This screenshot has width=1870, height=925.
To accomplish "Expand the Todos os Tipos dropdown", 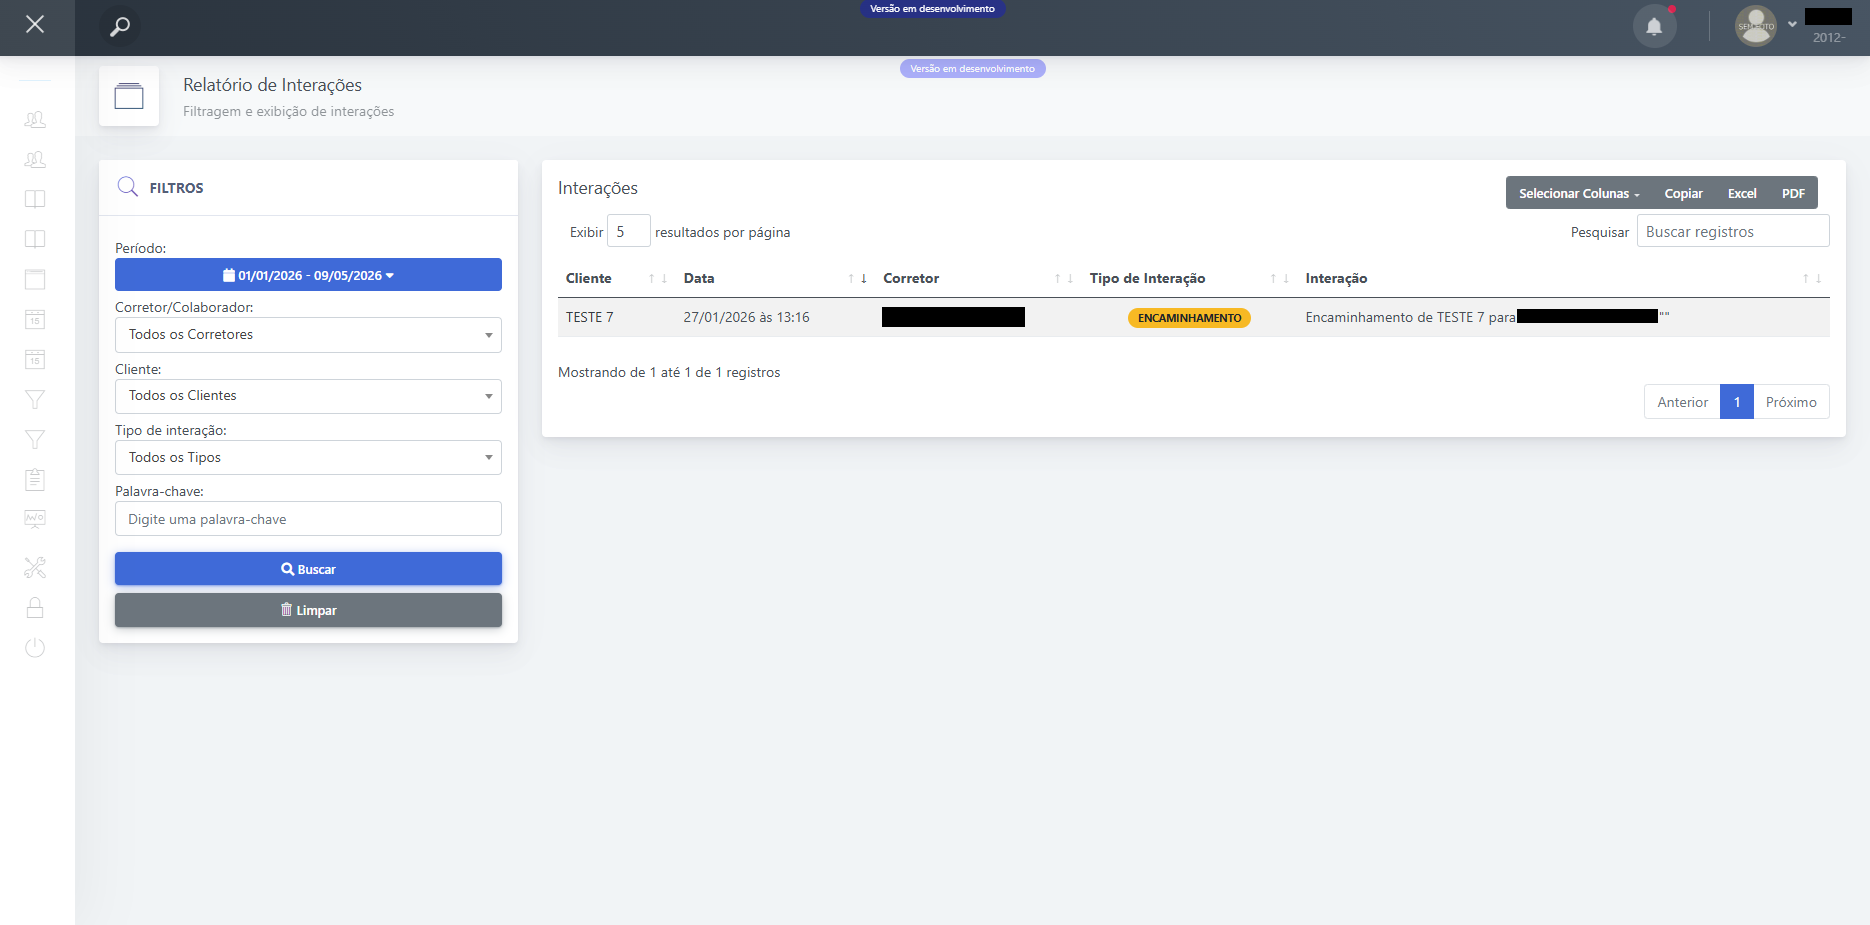I will (x=308, y=458).
